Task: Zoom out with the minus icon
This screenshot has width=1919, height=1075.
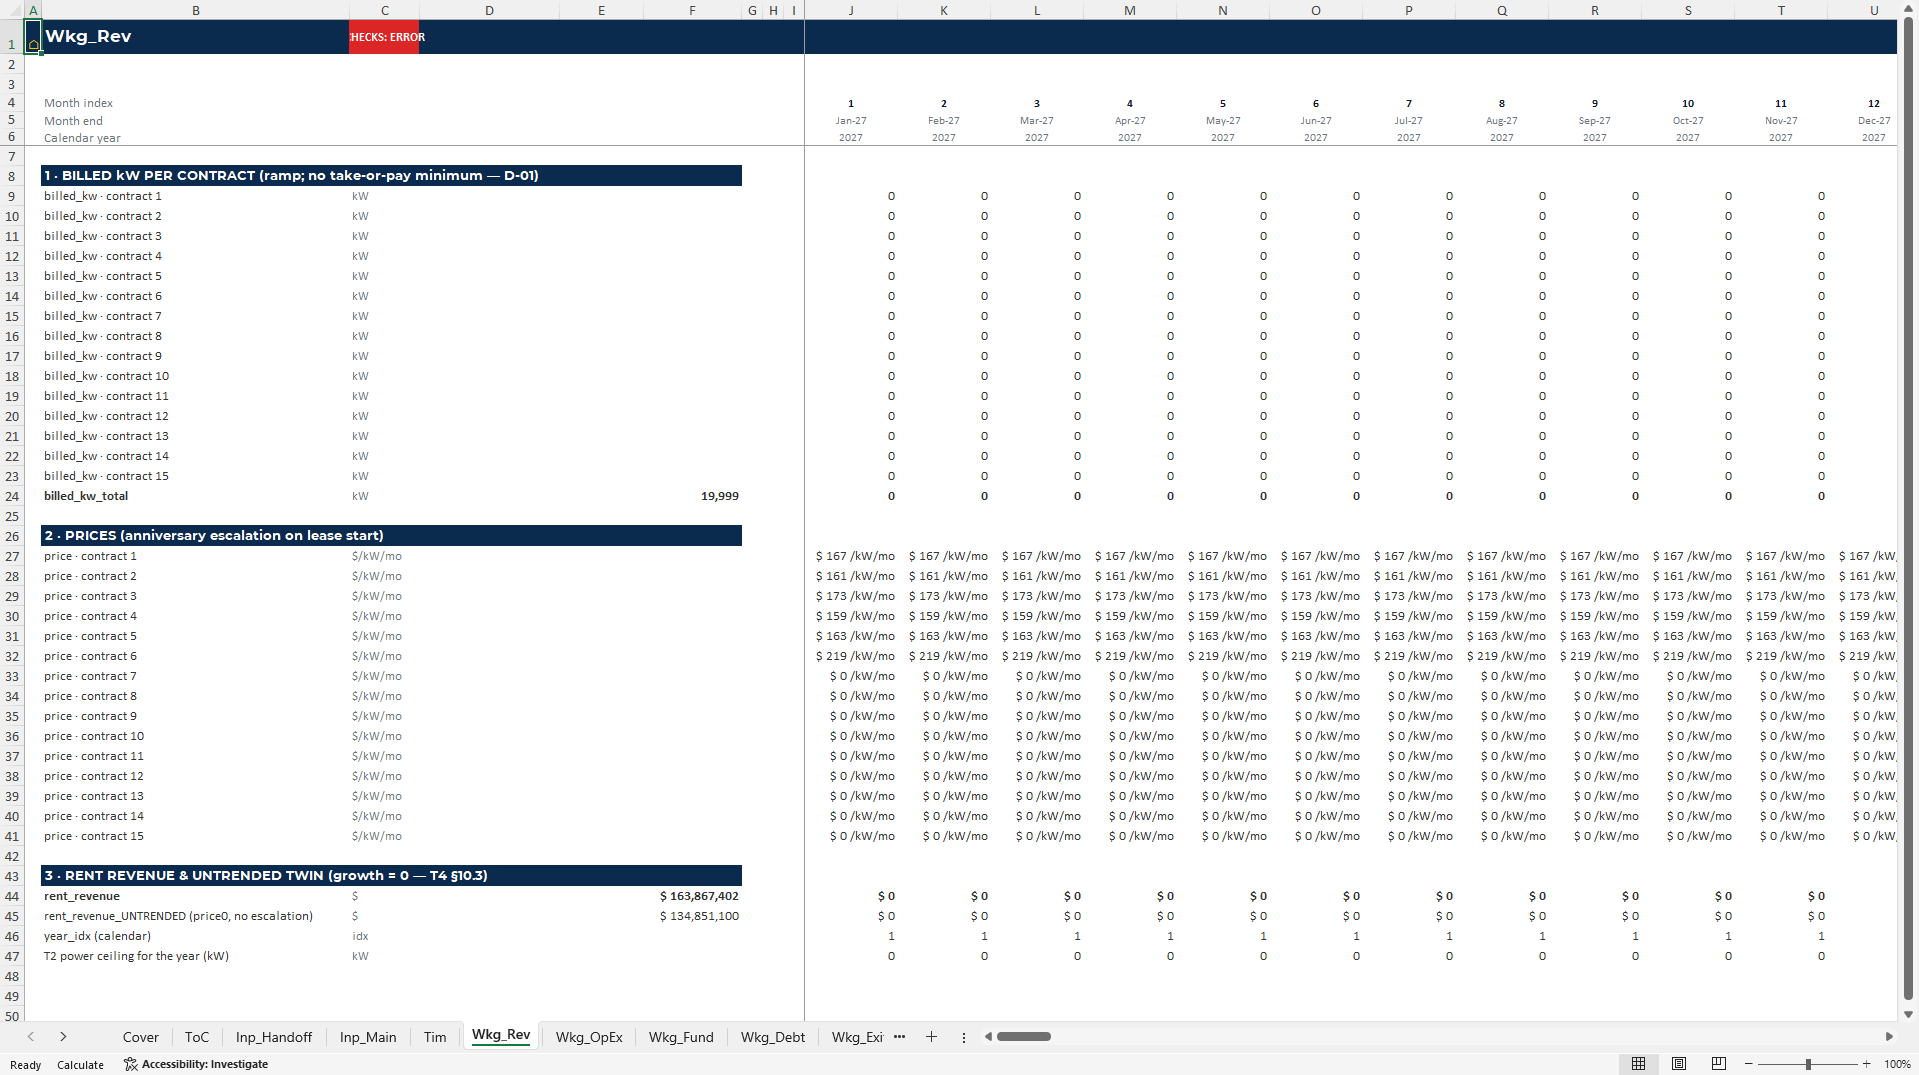Action: (x=1749, y=1064)
